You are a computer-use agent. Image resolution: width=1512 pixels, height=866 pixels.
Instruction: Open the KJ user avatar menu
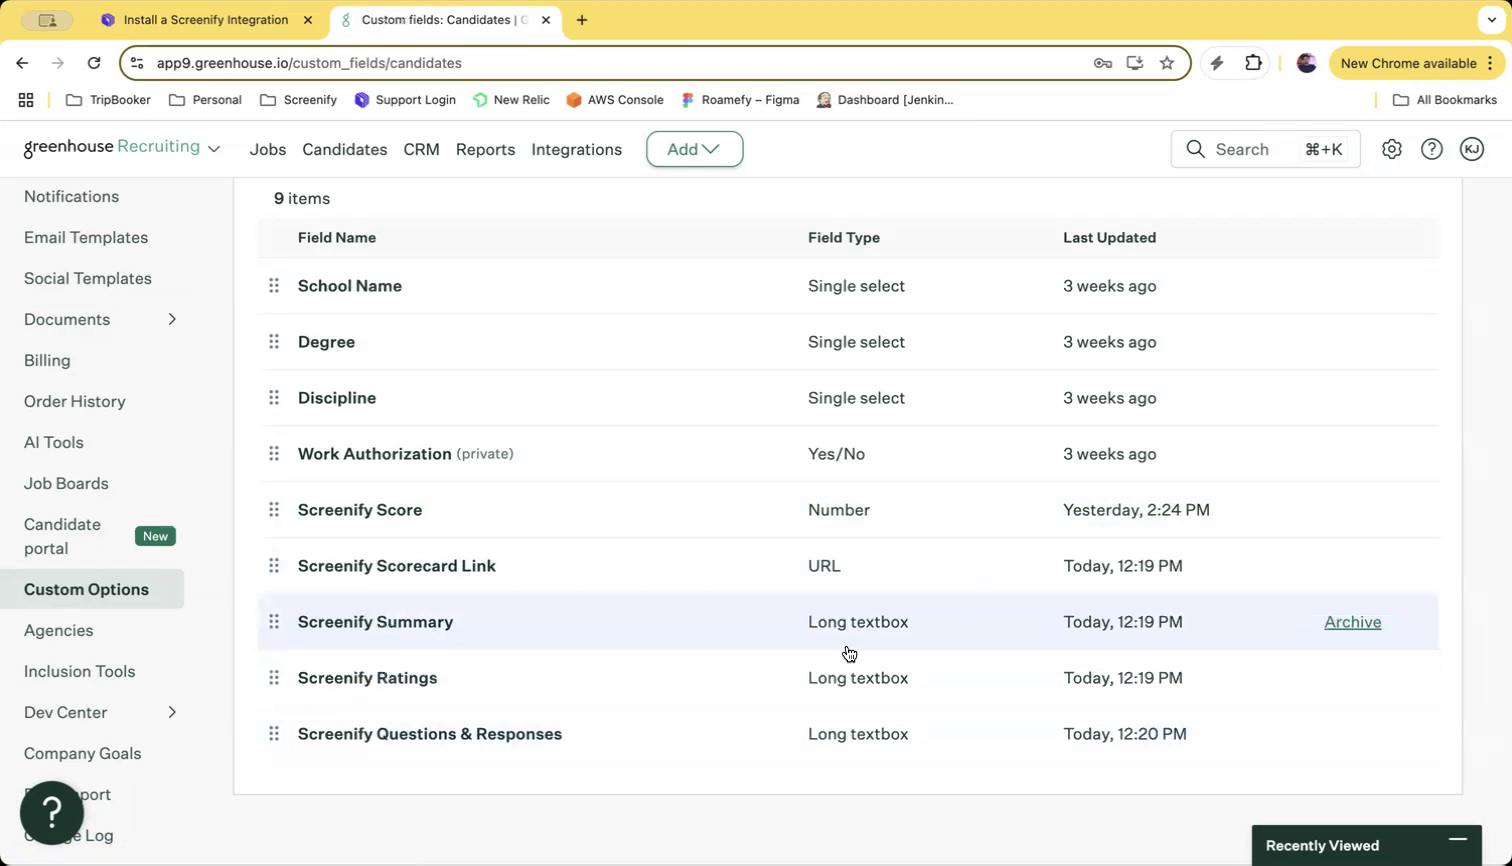(1472, 149)
